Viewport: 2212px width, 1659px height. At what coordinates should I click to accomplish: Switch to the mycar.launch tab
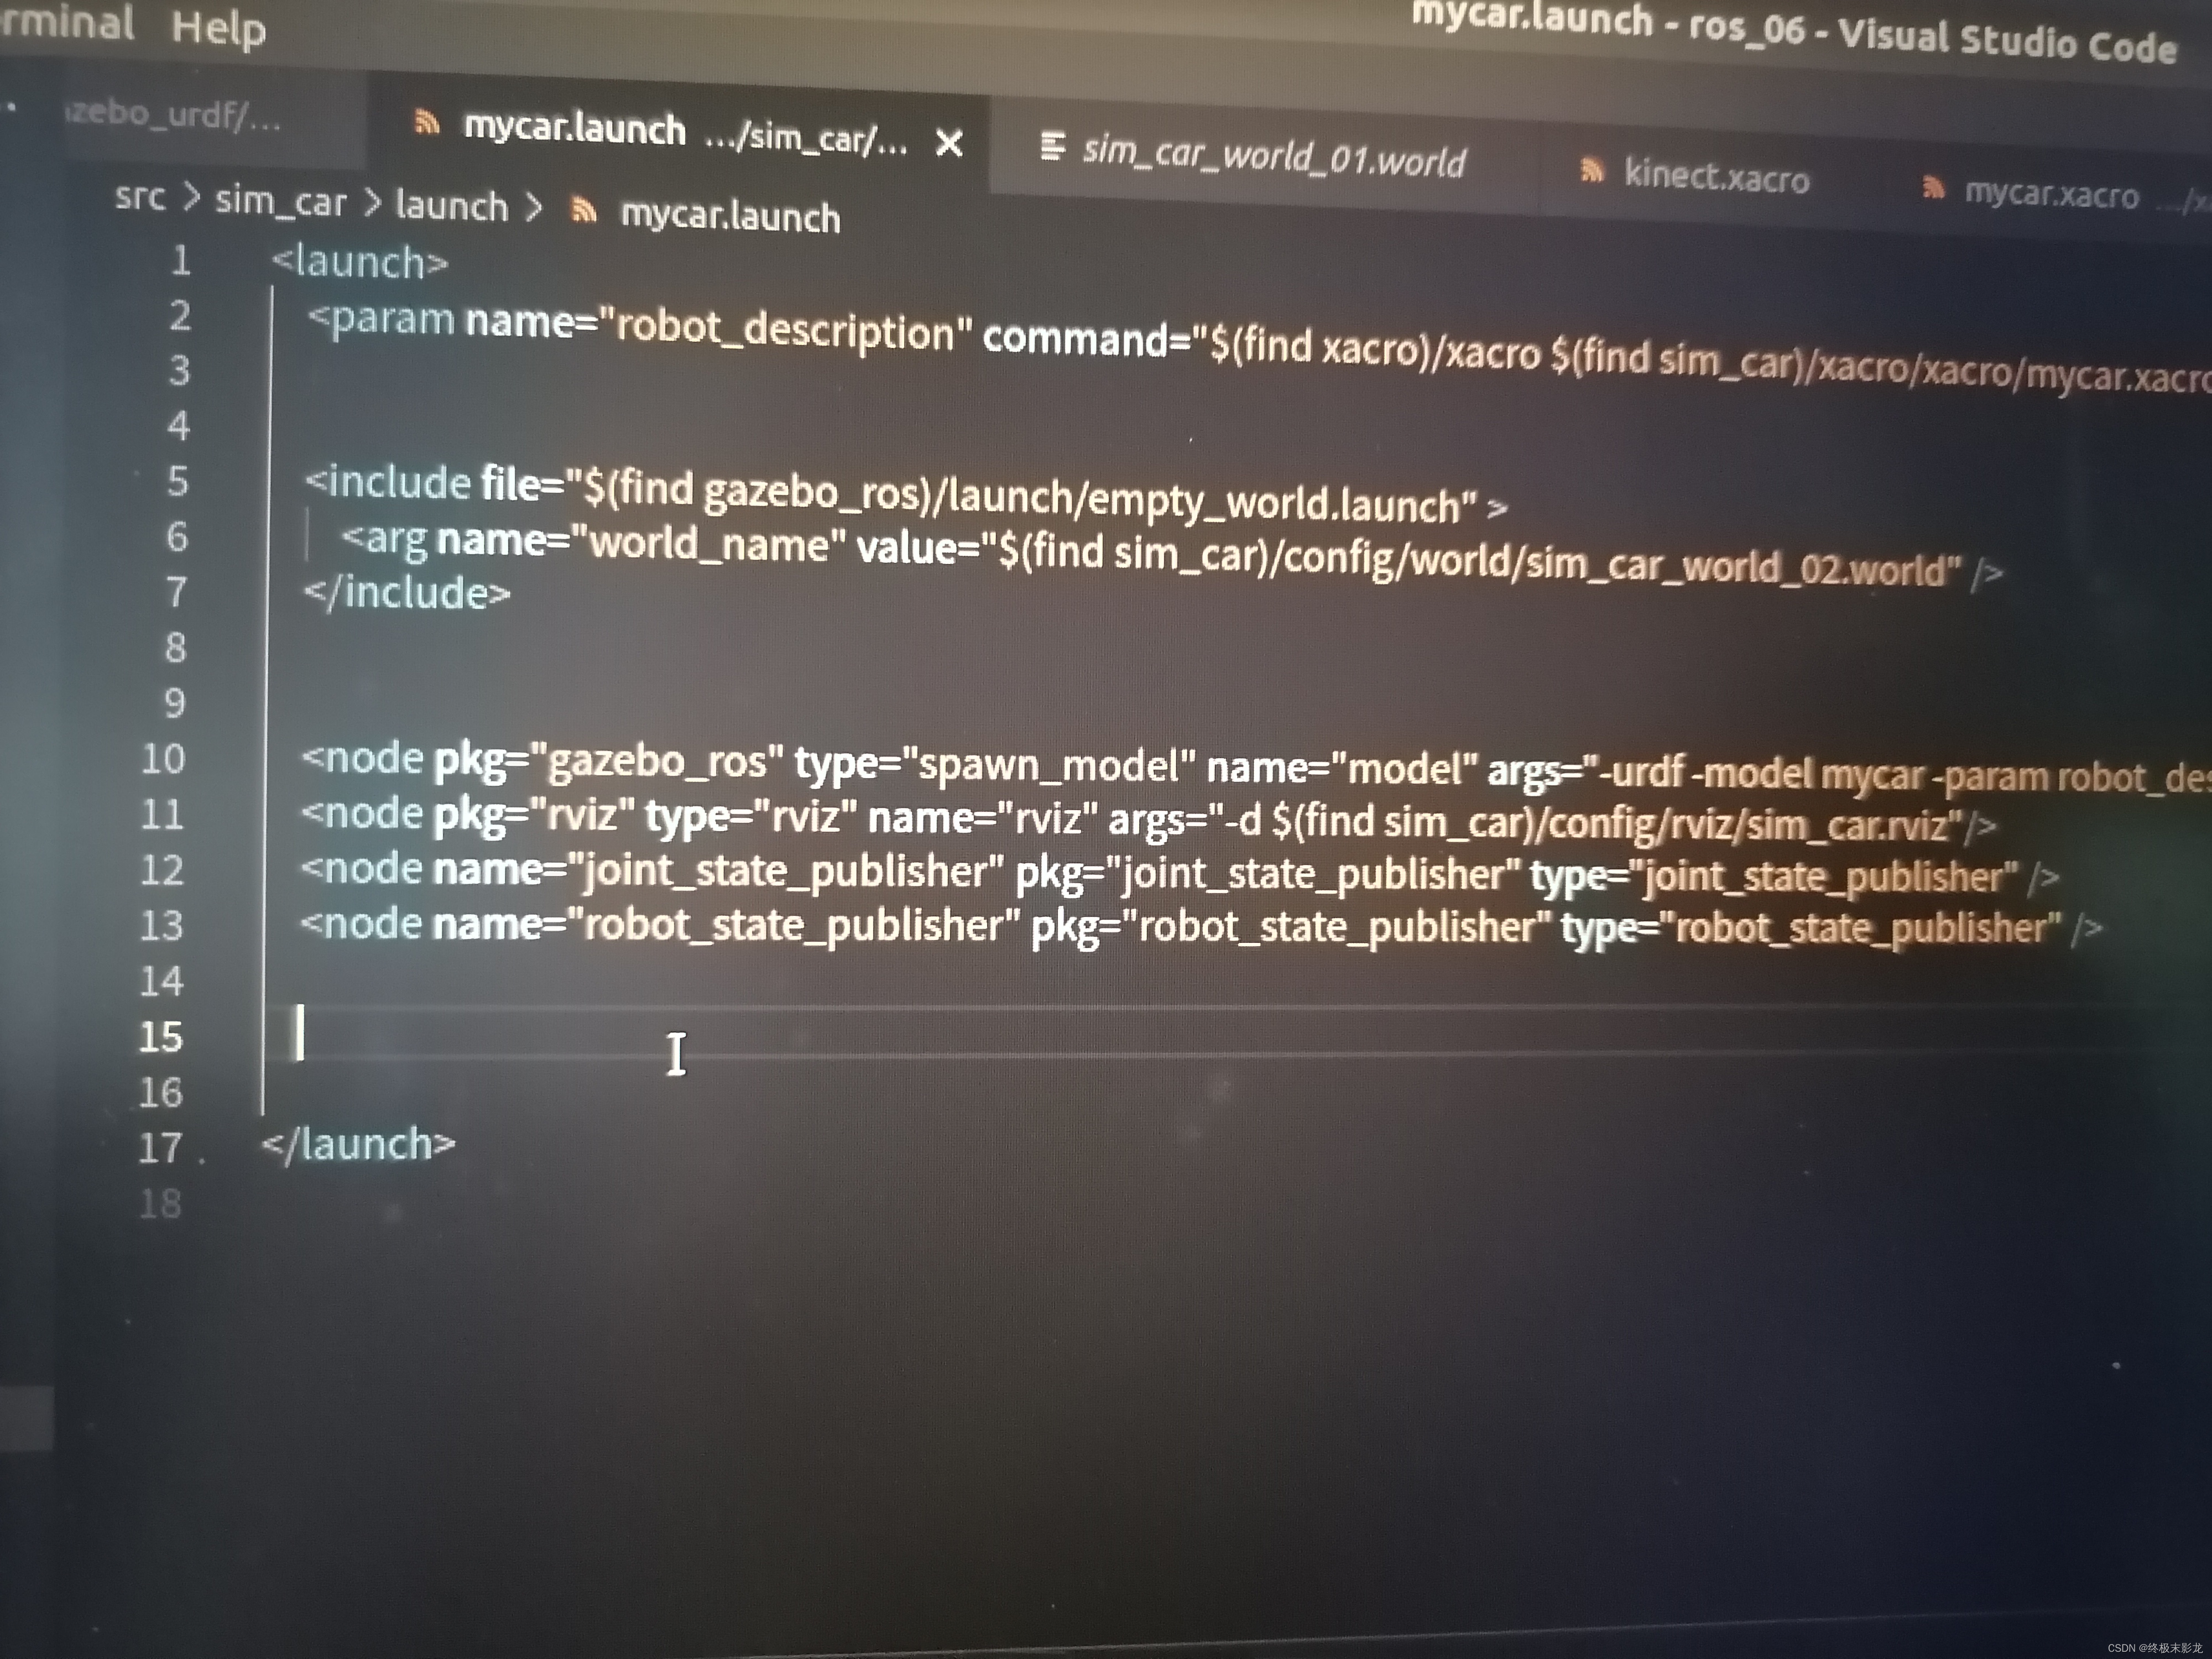680,133
